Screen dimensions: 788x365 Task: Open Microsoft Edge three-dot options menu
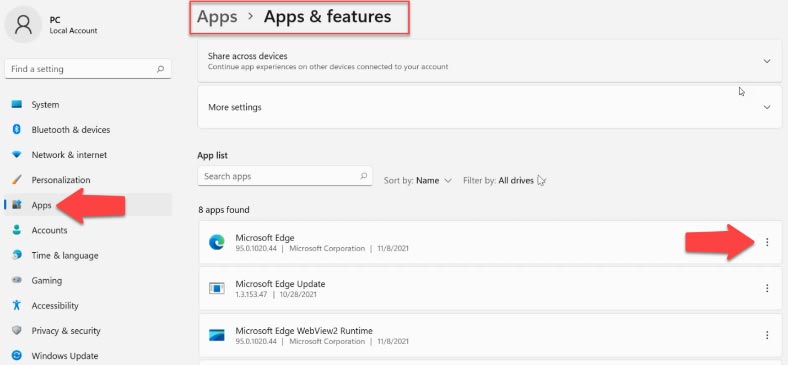(x=767, y=242)
